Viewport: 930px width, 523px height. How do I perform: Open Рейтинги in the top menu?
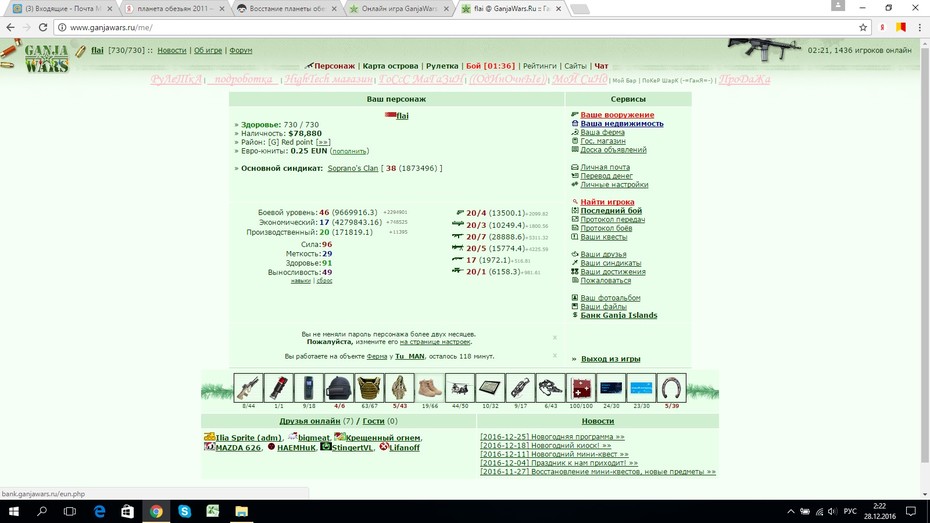pos(539,66)
